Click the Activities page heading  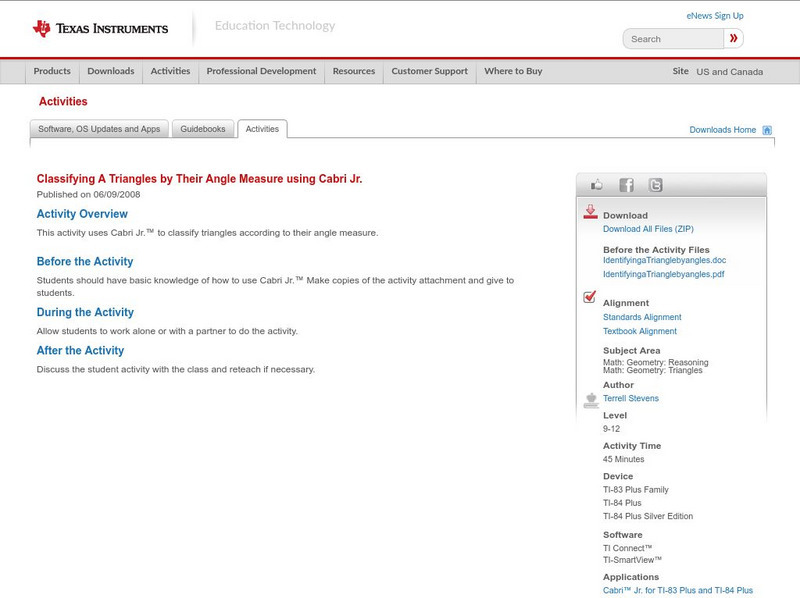pos(63,102)
